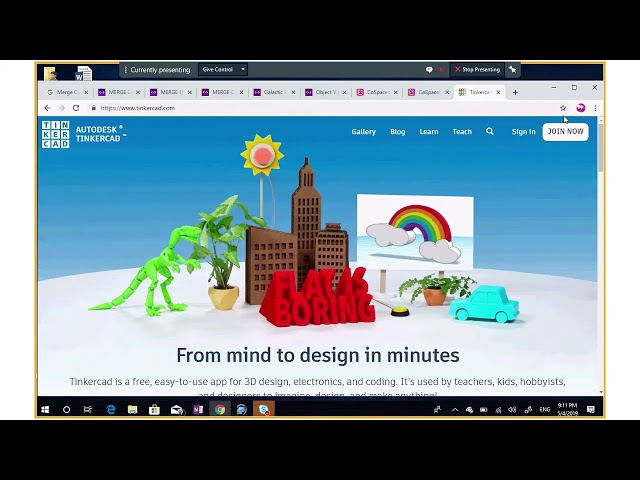Click Stop Presenting
The image size is (640, 480).
pyautogui.click(x=477, y=69)
